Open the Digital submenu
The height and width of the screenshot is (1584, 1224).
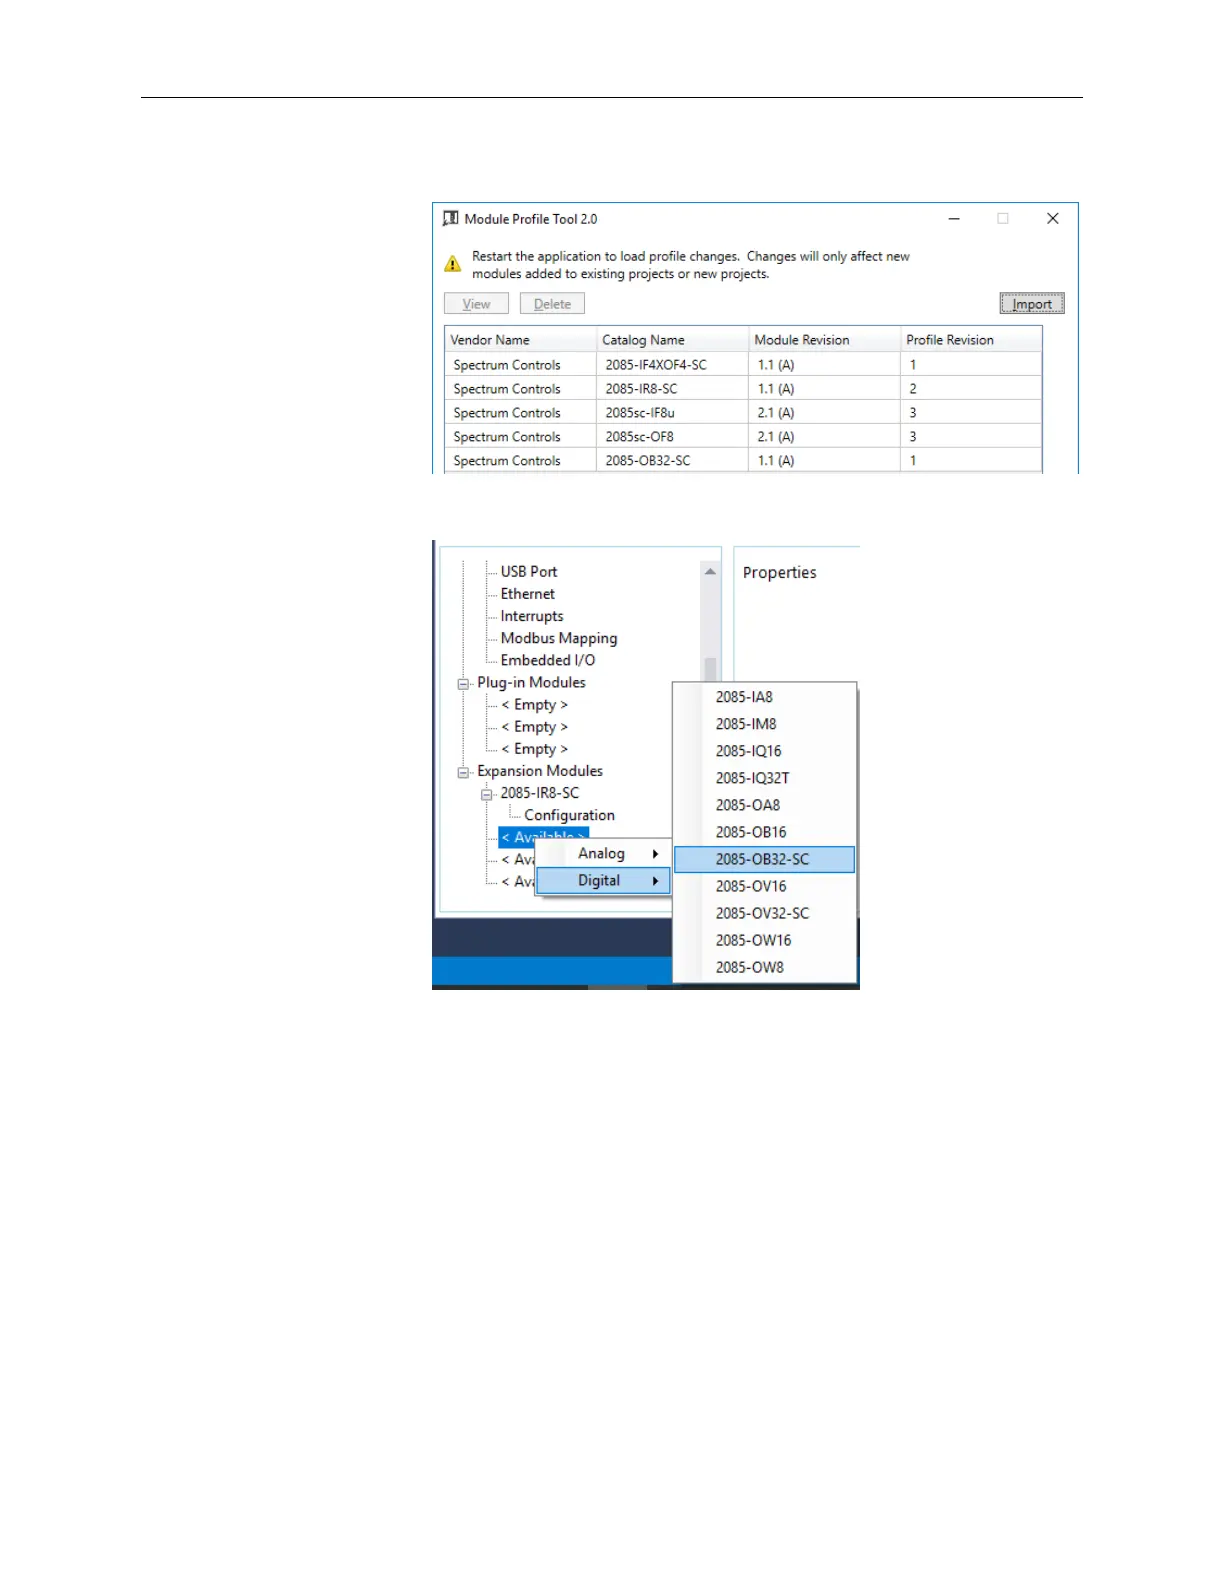click(603, 881)
